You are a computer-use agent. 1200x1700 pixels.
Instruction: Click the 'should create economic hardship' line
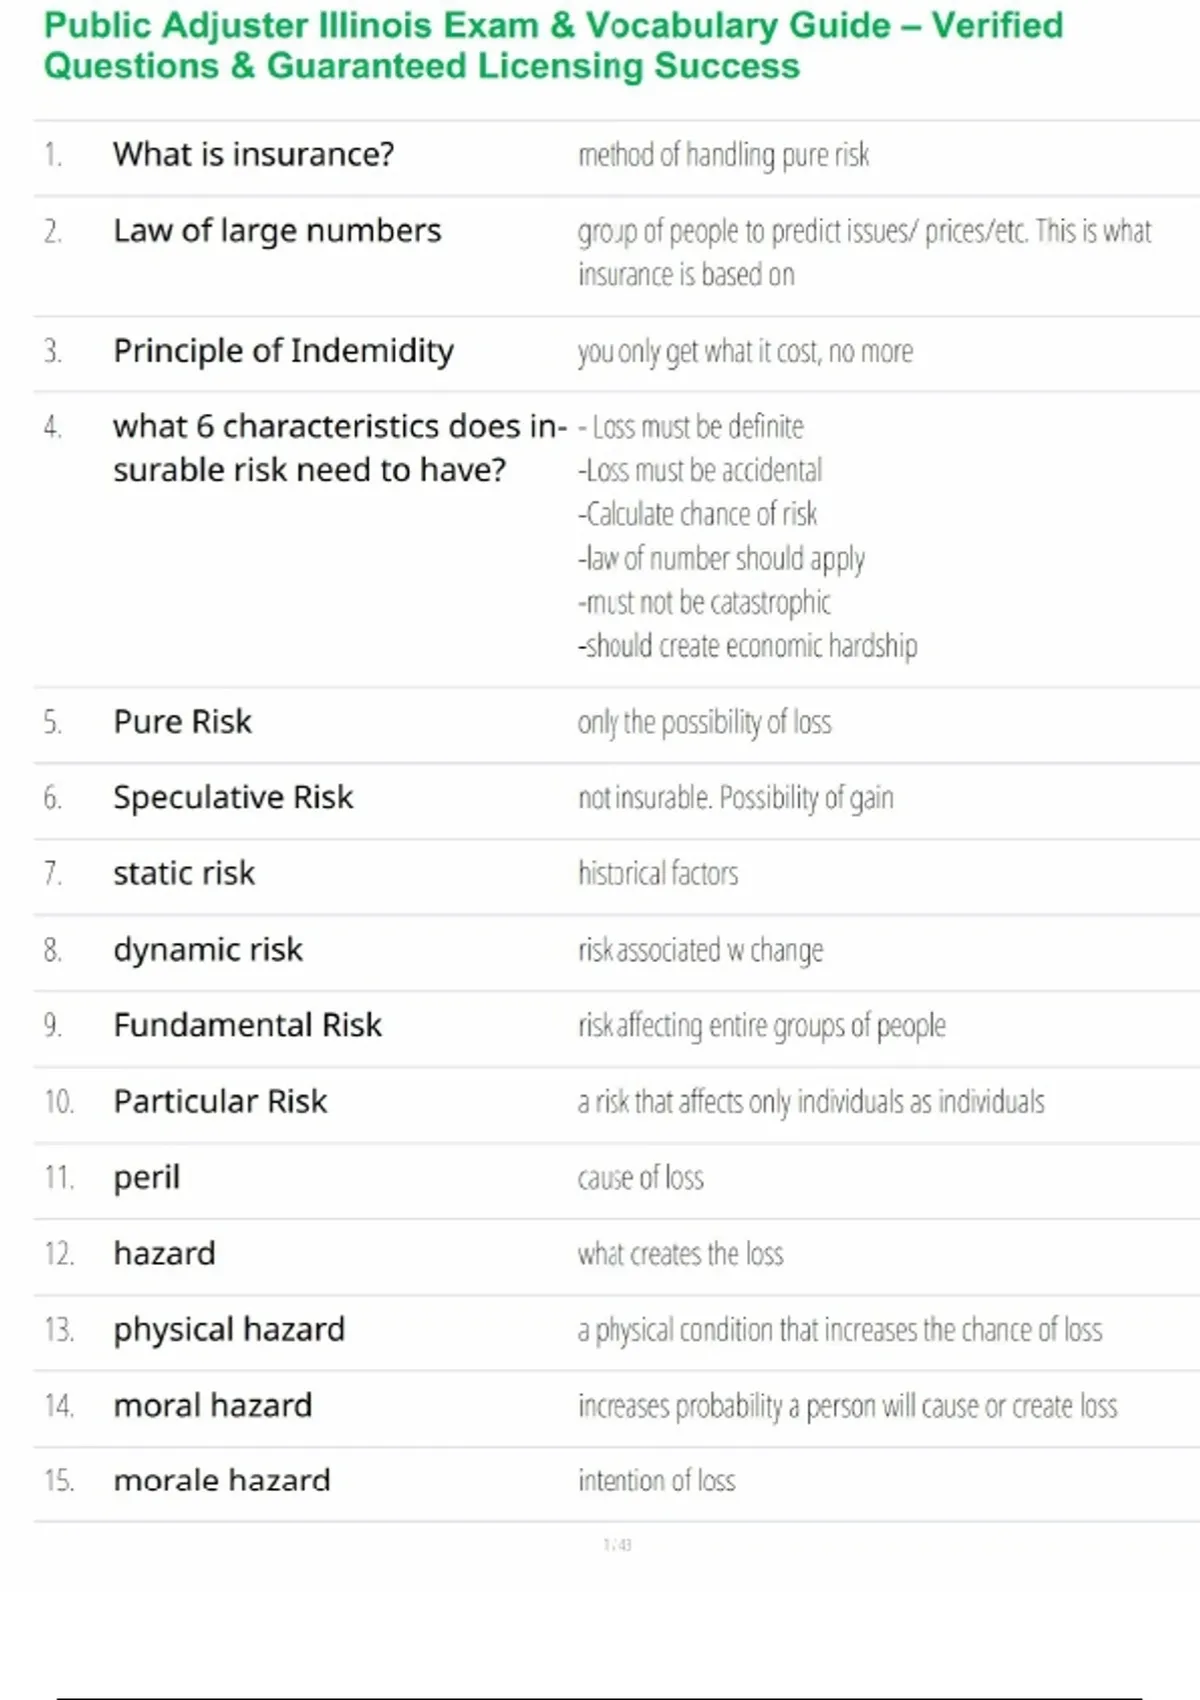[747, 646]
